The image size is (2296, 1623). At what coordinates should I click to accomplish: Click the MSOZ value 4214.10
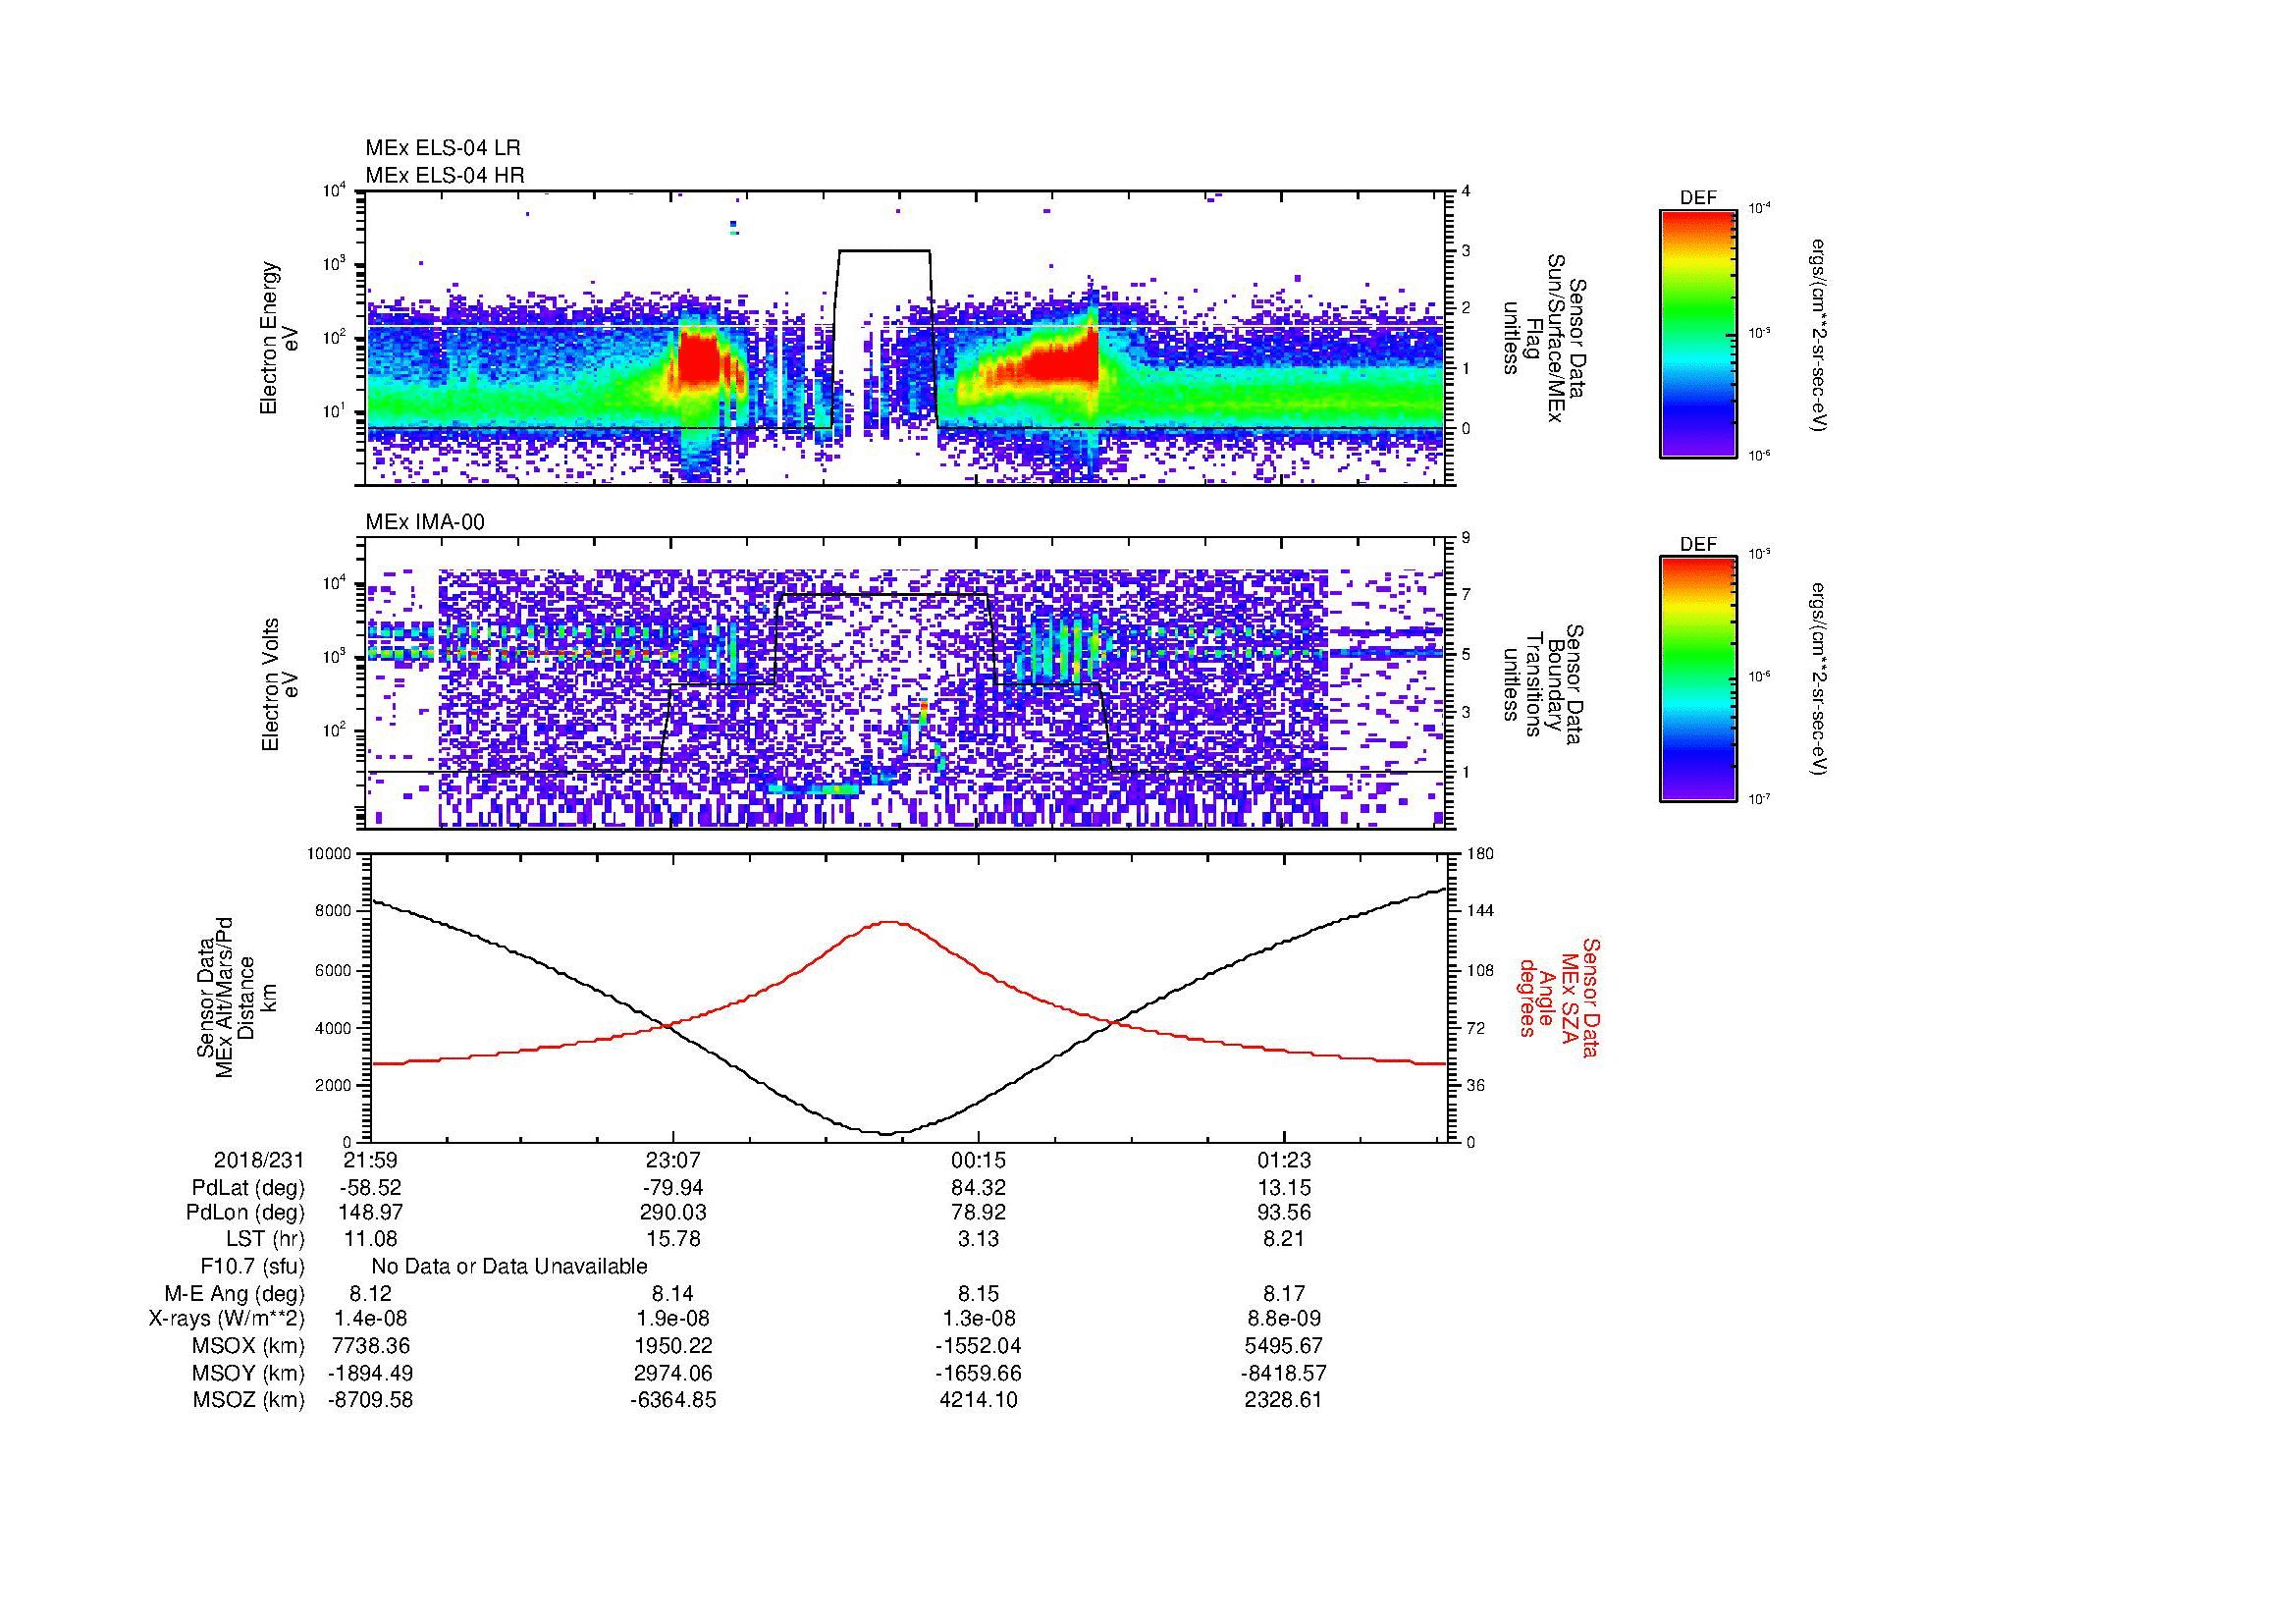coord(978,1400)
